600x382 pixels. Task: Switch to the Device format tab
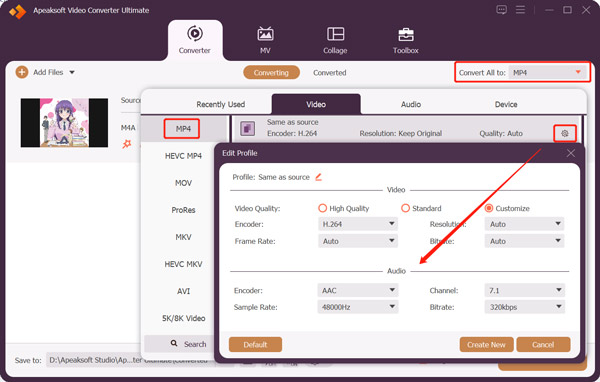click(x=506, y=104)
